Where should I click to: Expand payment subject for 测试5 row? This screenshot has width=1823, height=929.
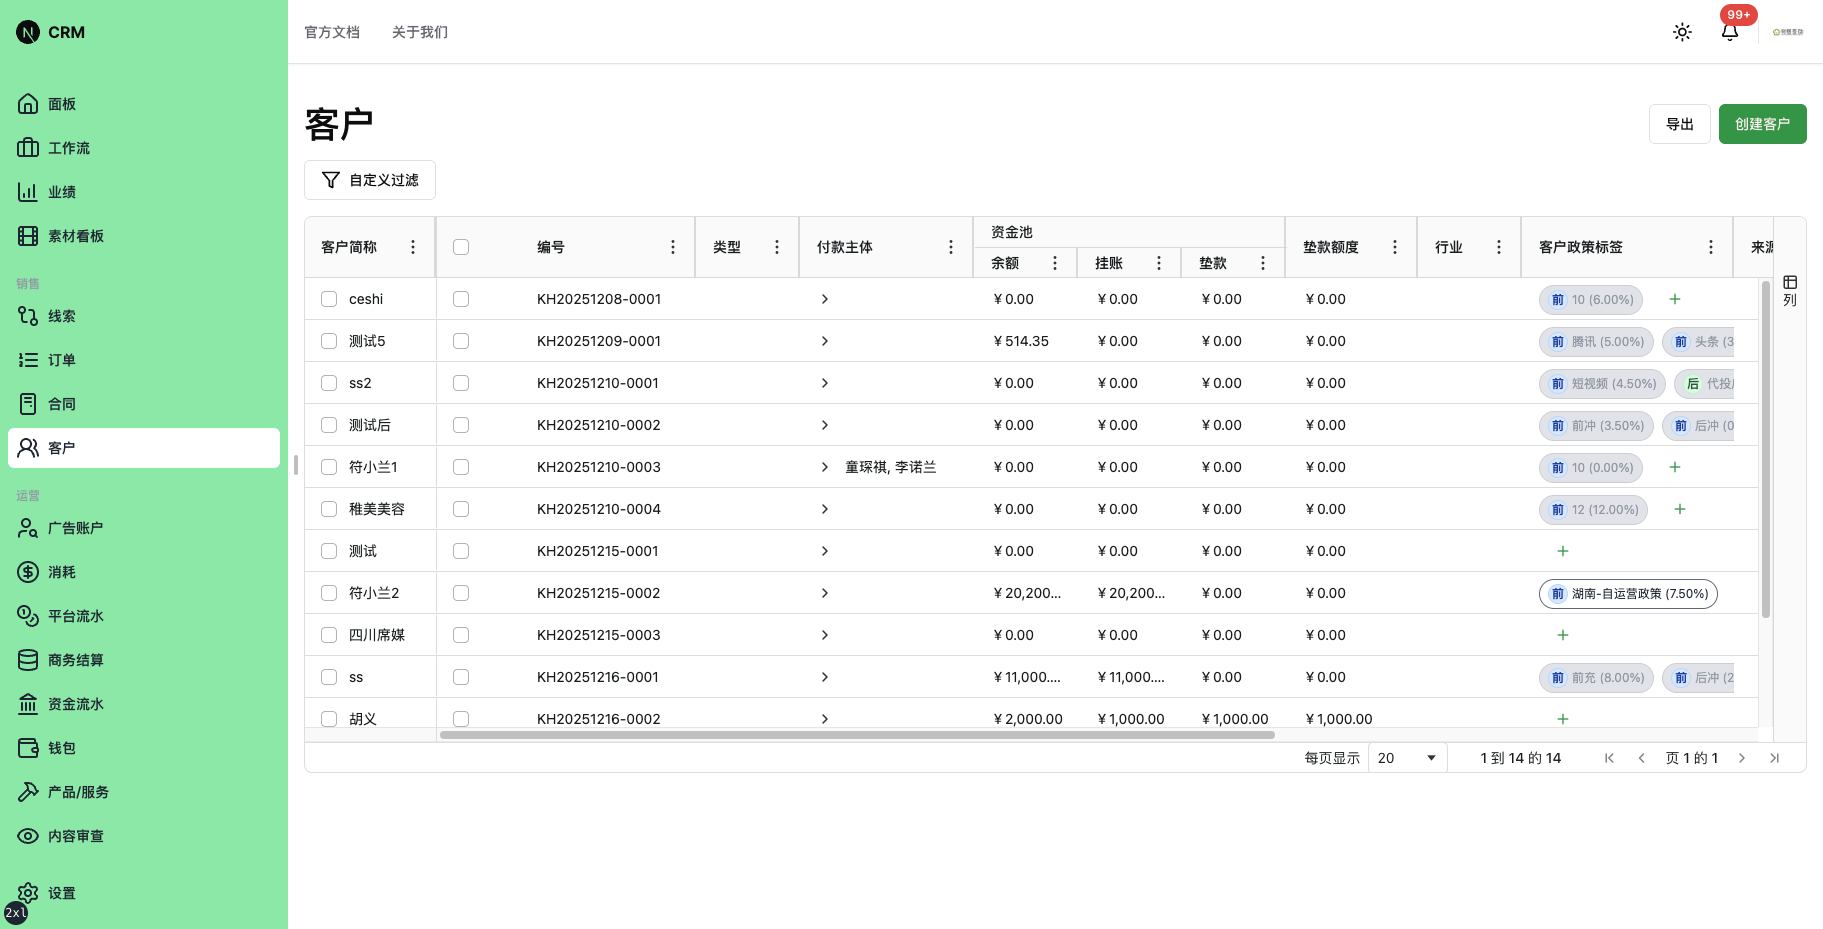click(x=825, y=340)
